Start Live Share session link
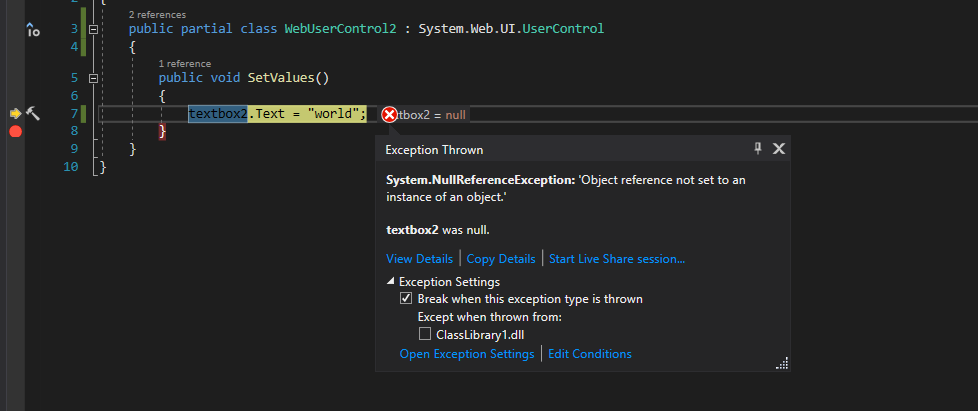 coord(617,259)
